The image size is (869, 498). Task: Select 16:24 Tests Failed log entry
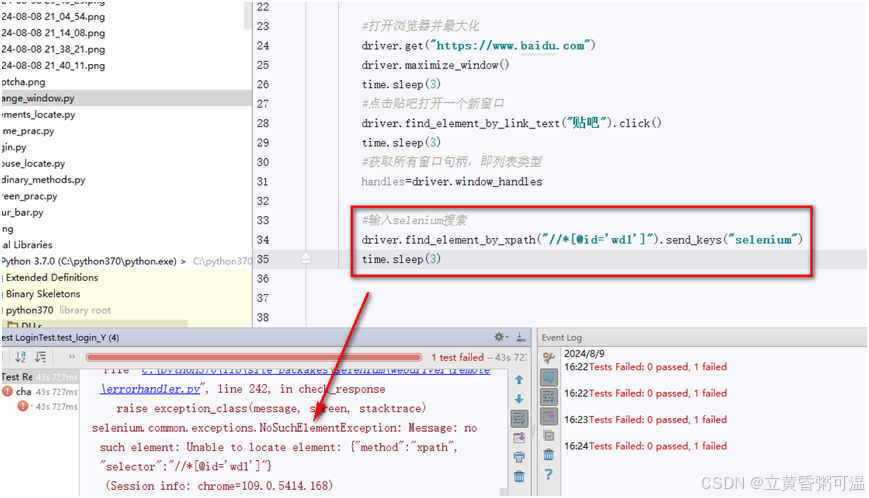coord(645,446)
